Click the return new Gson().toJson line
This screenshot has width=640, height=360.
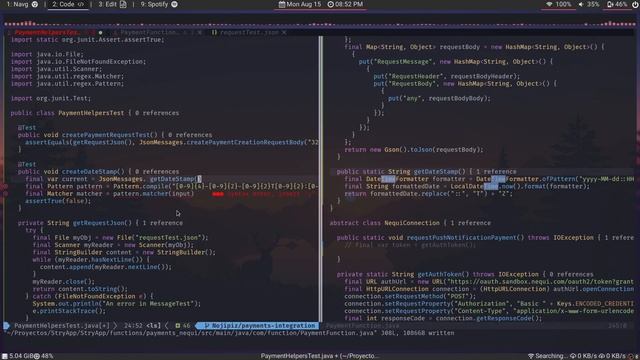tap(413, 150)
